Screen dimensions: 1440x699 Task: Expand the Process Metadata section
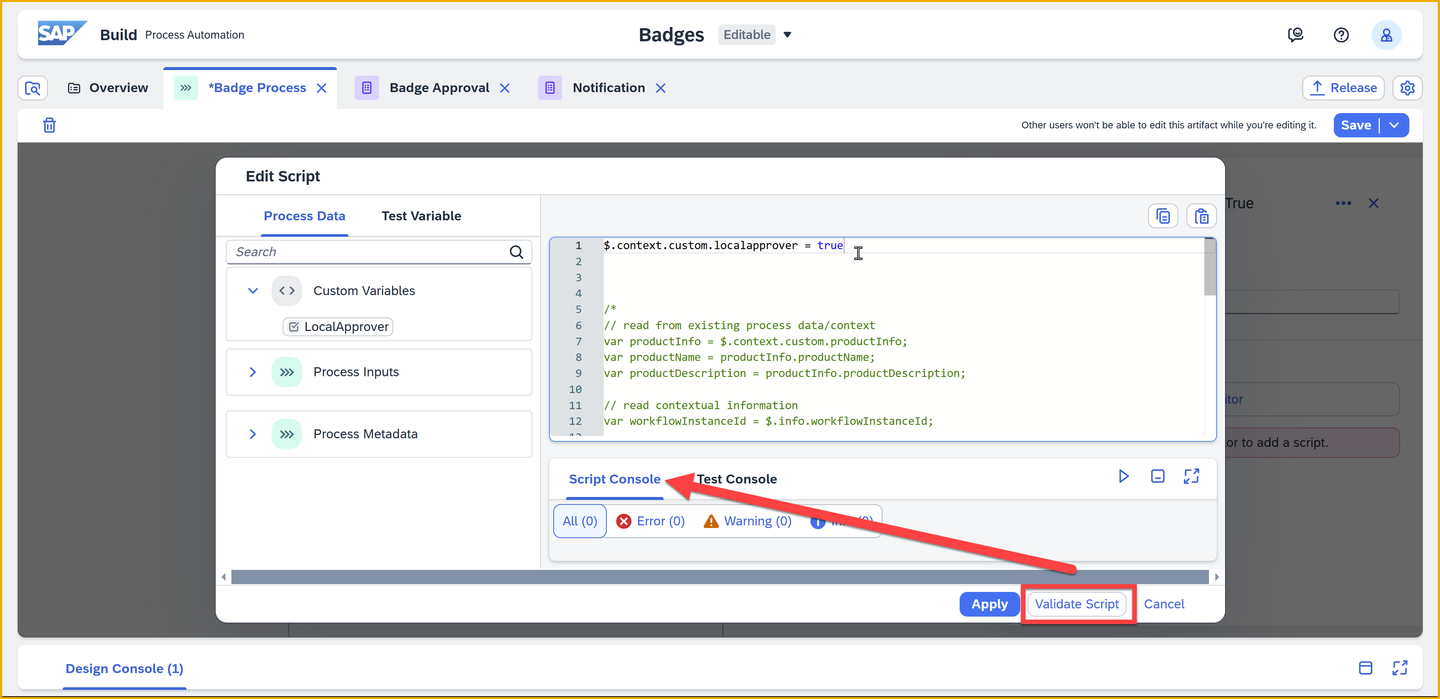coord(253,434)
